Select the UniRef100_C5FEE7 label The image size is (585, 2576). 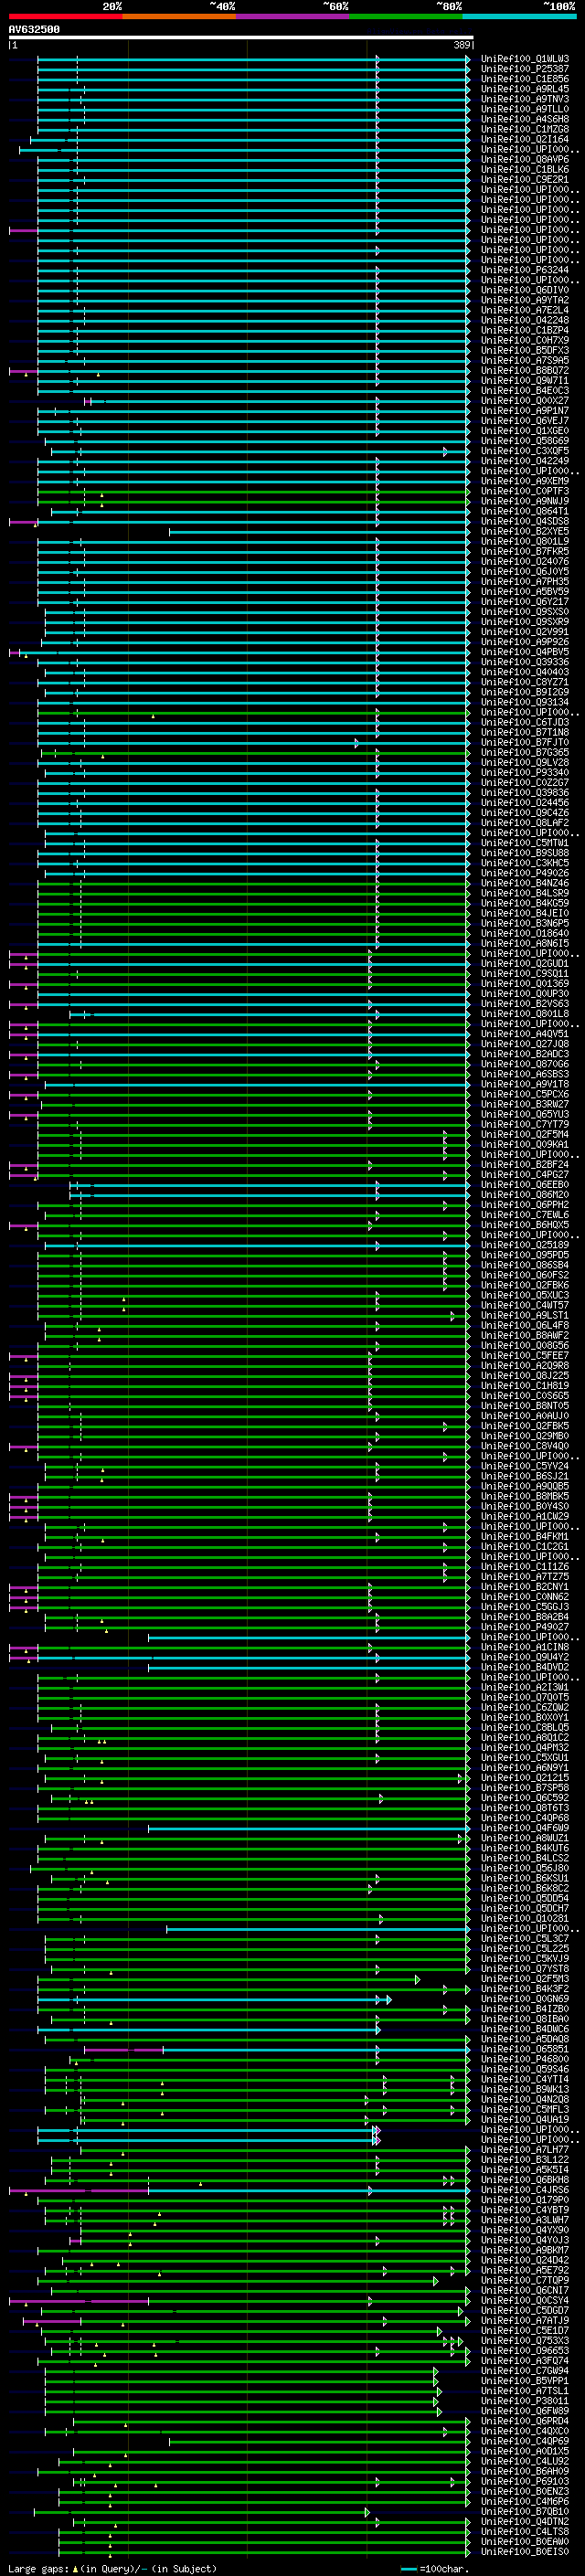pos(525,1356)
